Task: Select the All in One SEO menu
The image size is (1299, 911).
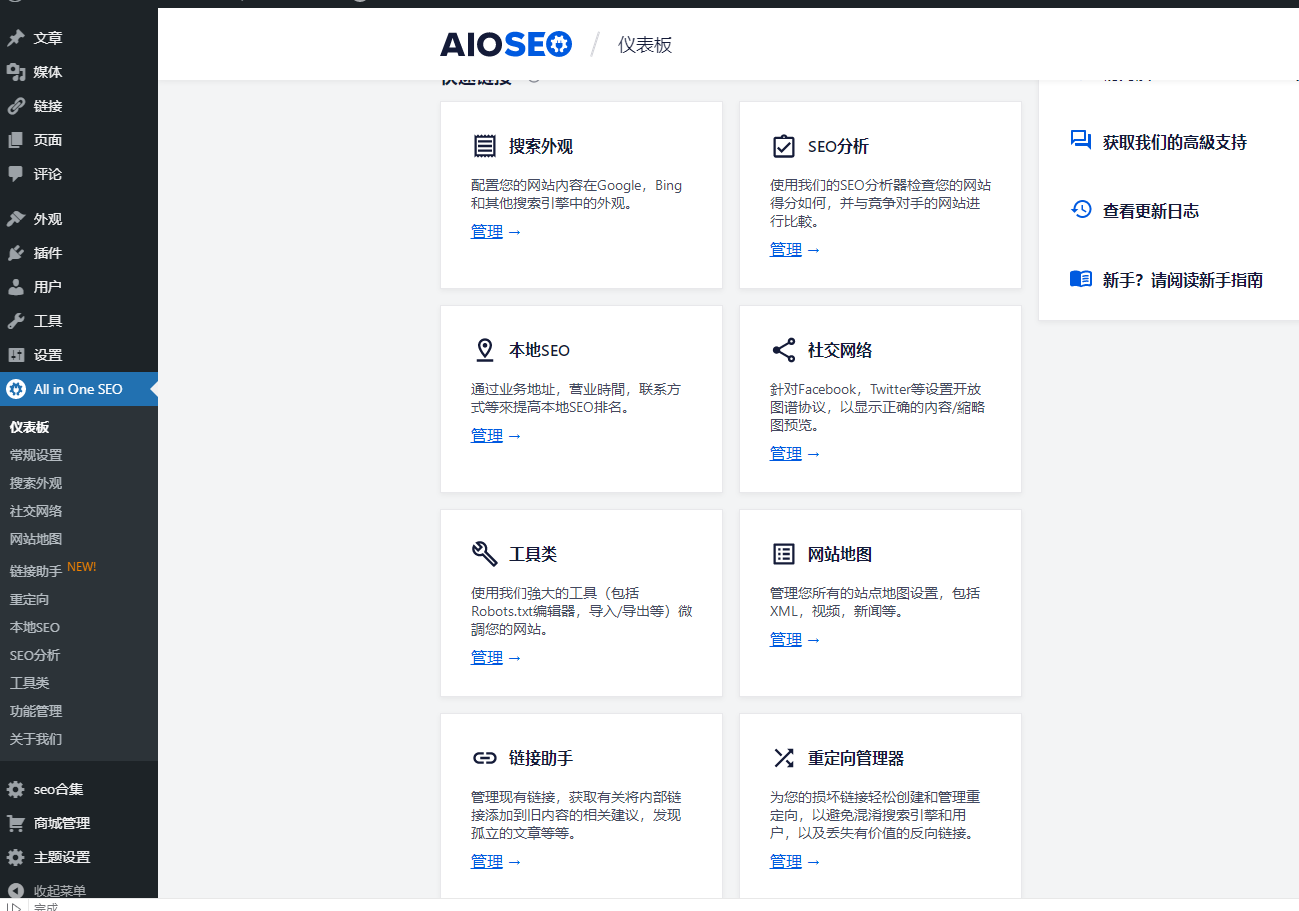Action: (x=79, y=389)
